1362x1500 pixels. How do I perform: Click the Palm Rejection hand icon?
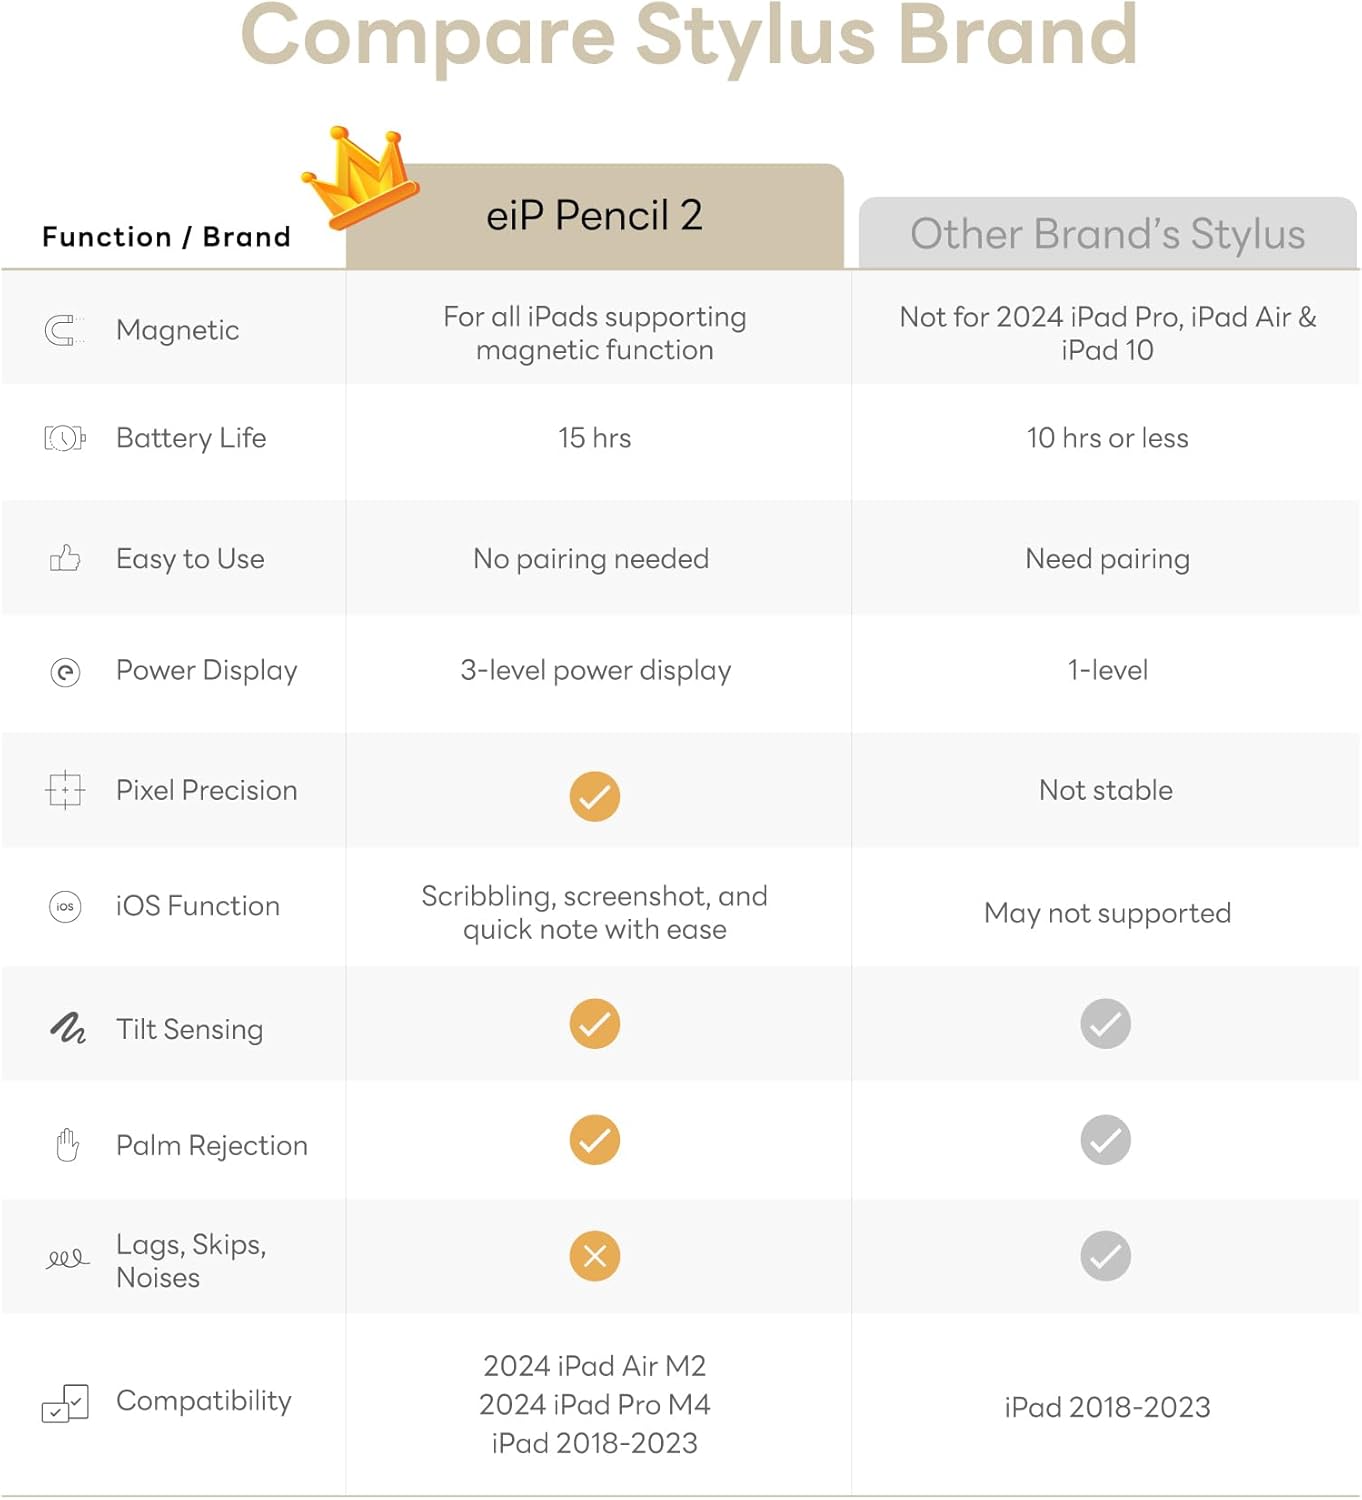click(x=67, y=1144)
